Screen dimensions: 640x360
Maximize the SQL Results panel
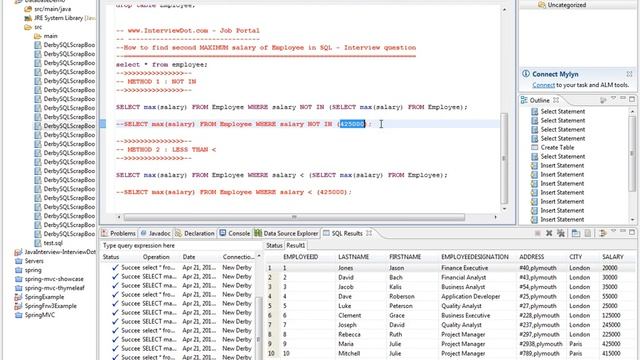[632, 232]
